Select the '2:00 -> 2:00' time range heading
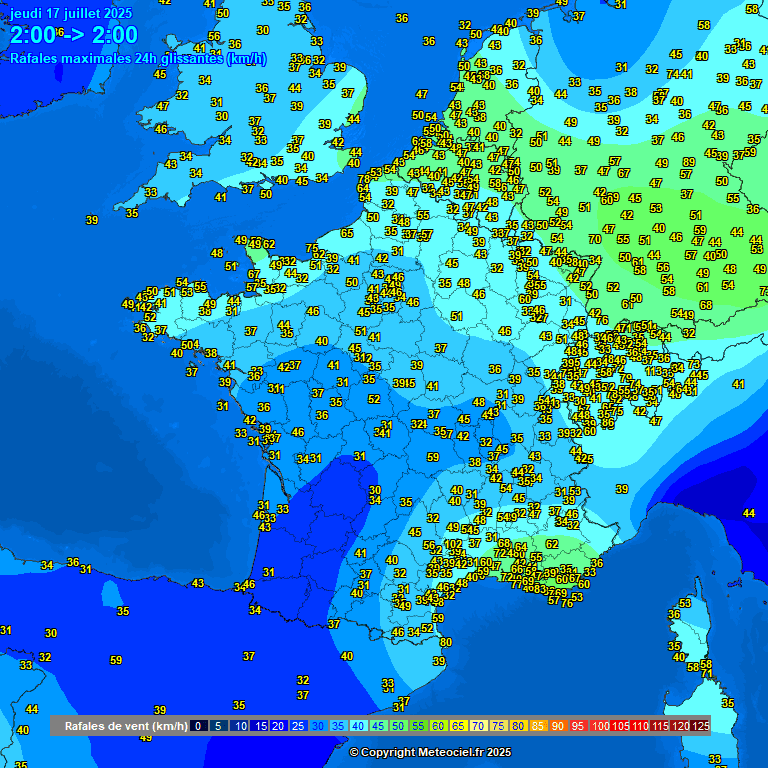 tap(74, 35)
